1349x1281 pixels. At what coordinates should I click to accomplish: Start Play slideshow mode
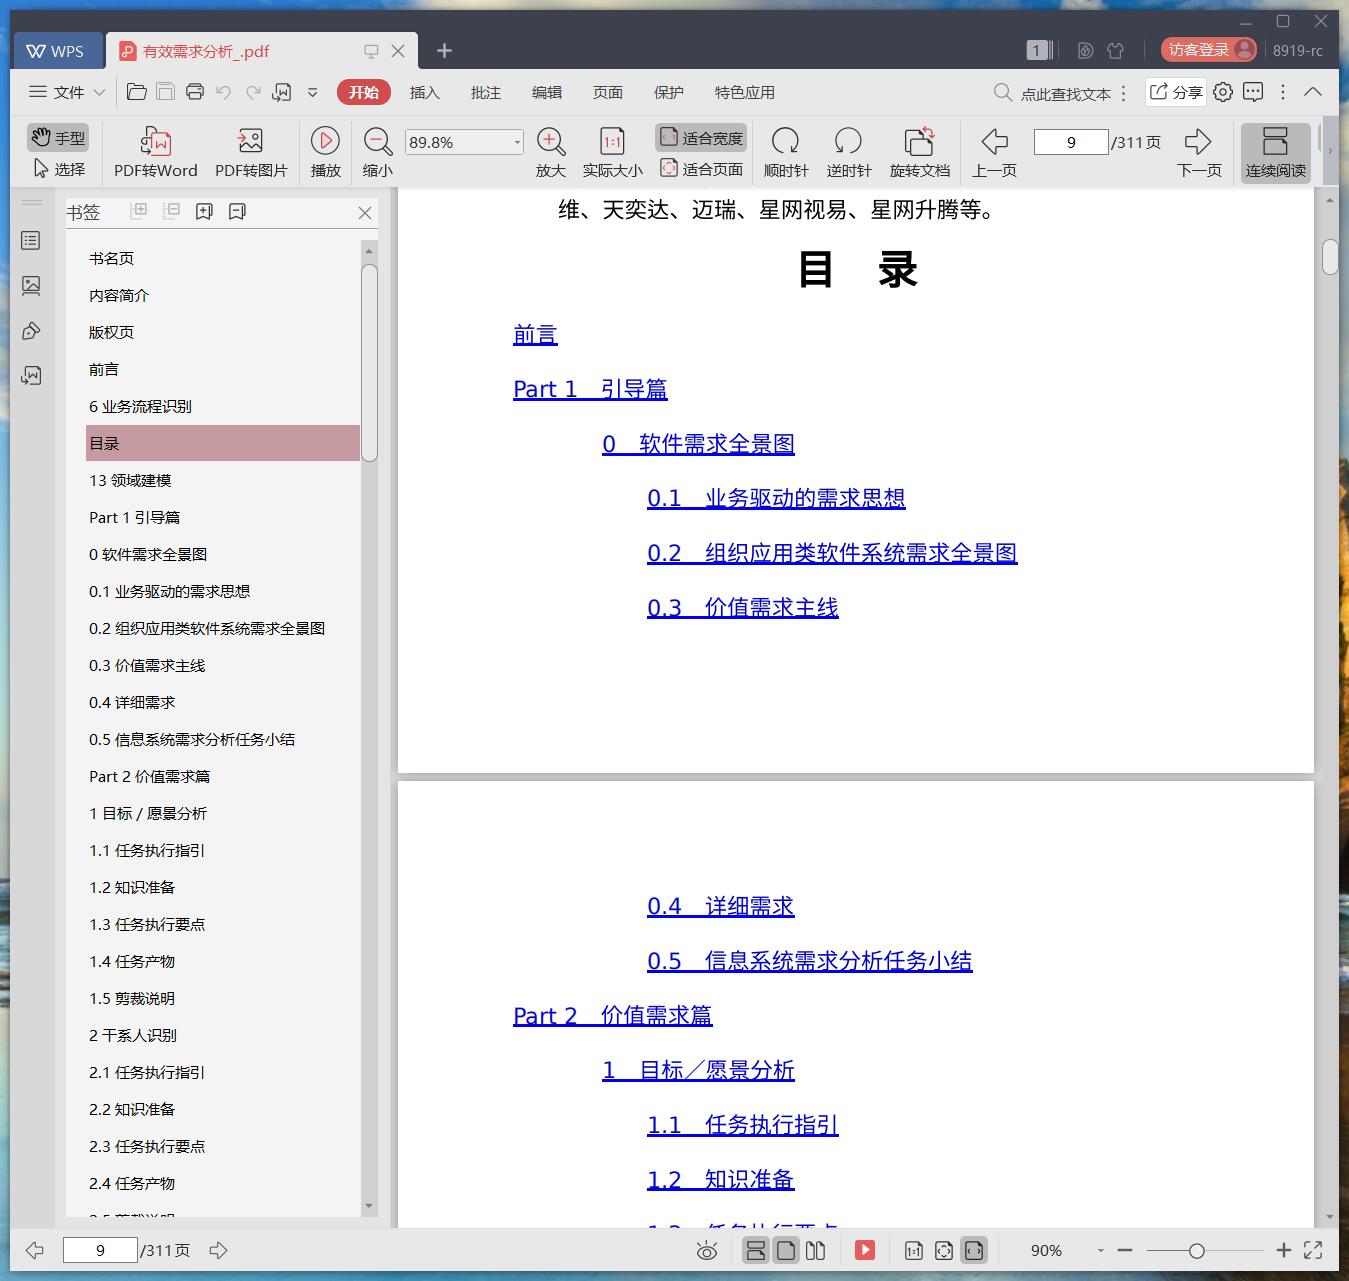[x=325, y=152]
